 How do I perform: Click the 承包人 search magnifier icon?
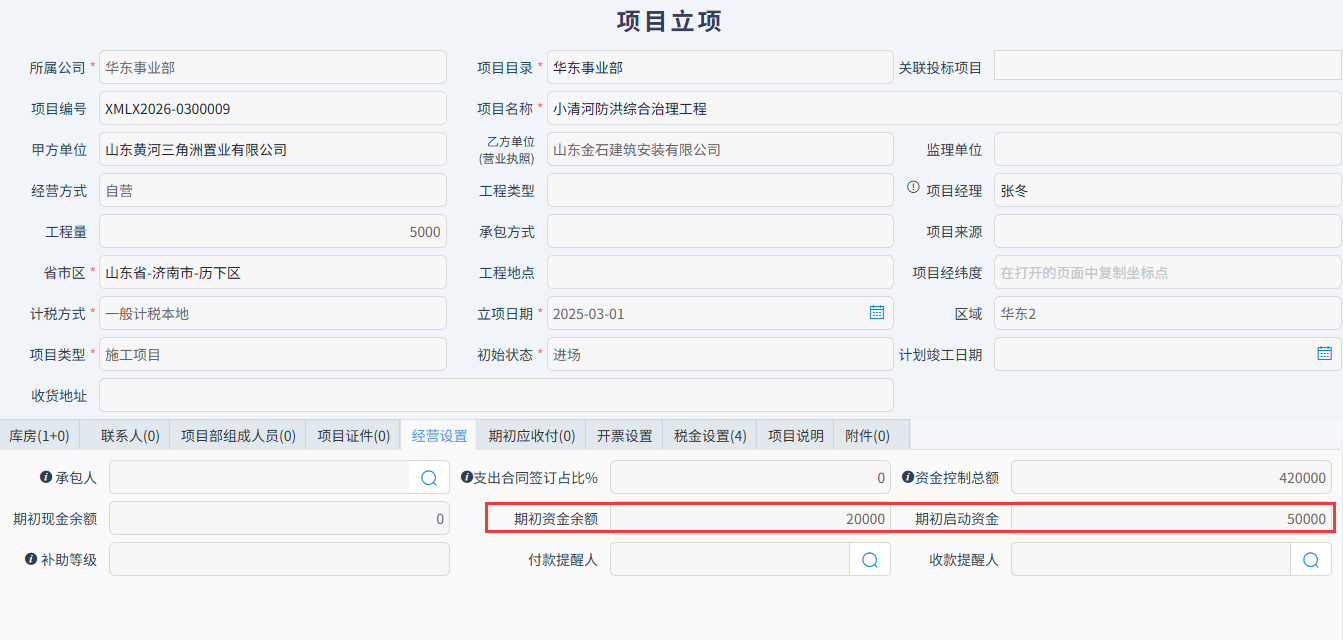click(x=429, y=478)
